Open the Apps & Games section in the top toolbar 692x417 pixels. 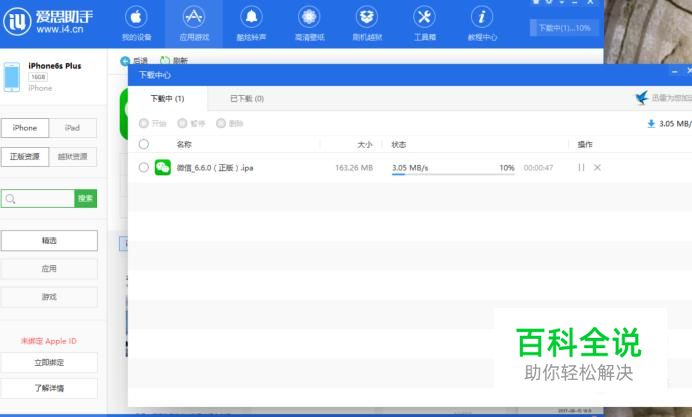pos(194,24)
